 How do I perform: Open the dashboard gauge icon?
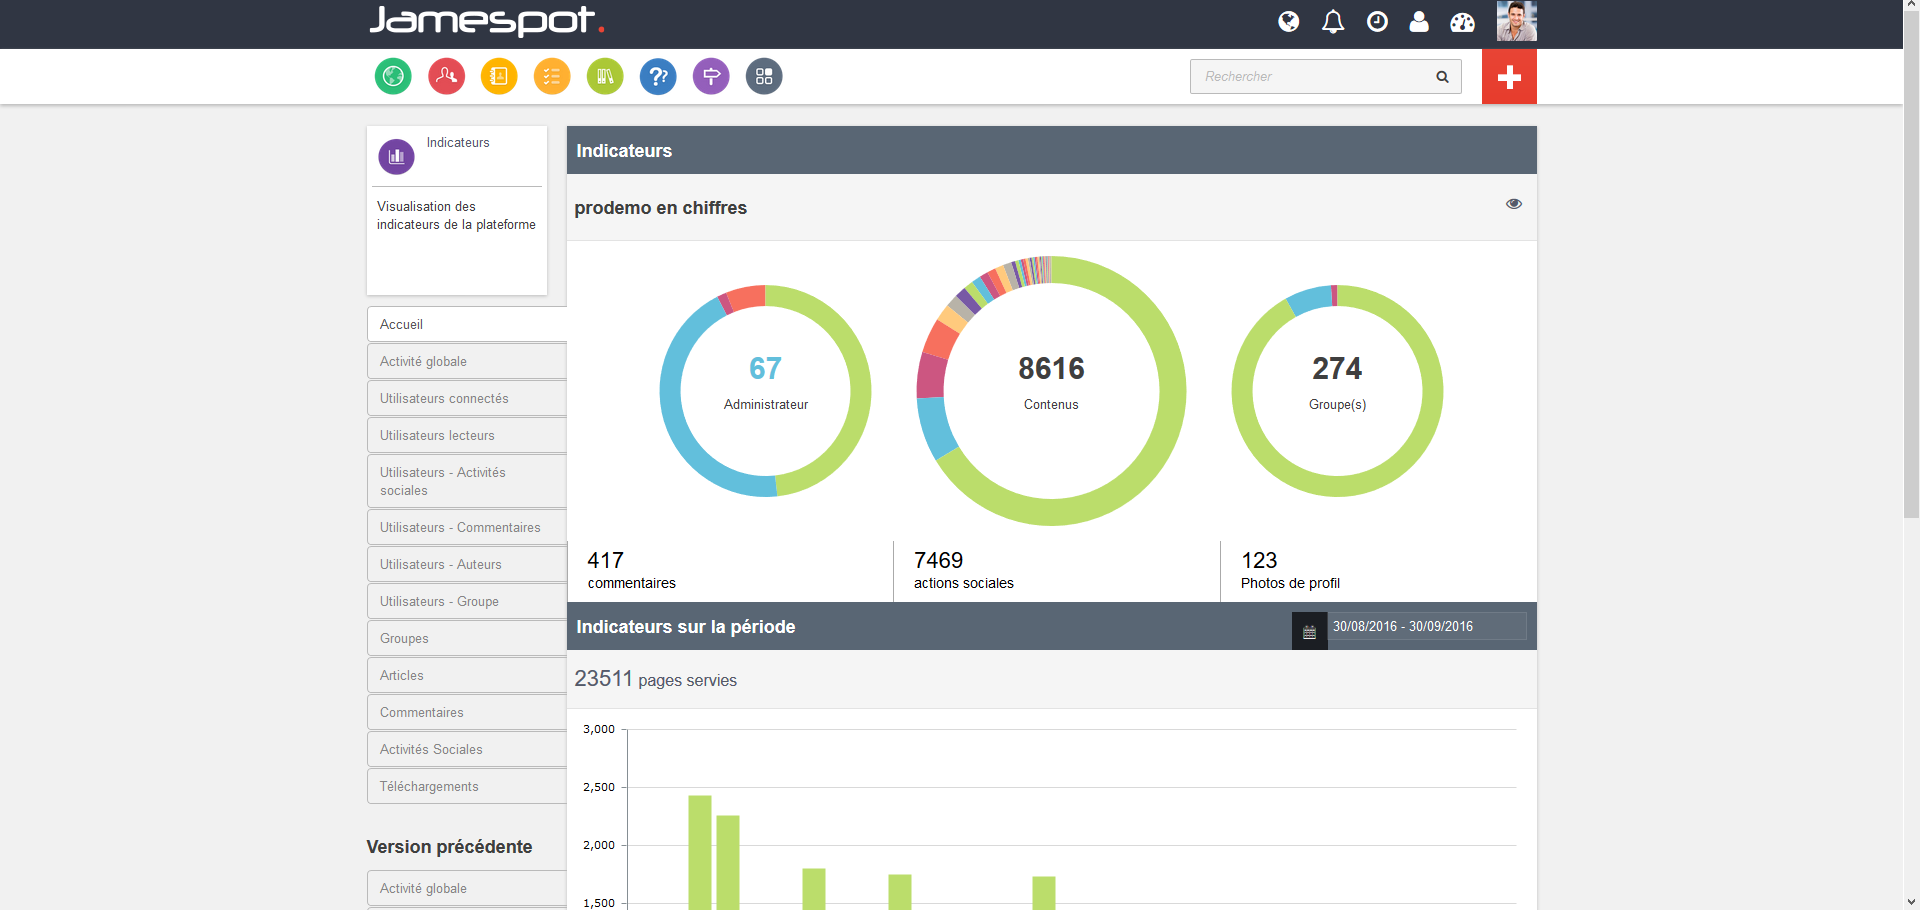pyautogui.click(x=1462, y=22)
